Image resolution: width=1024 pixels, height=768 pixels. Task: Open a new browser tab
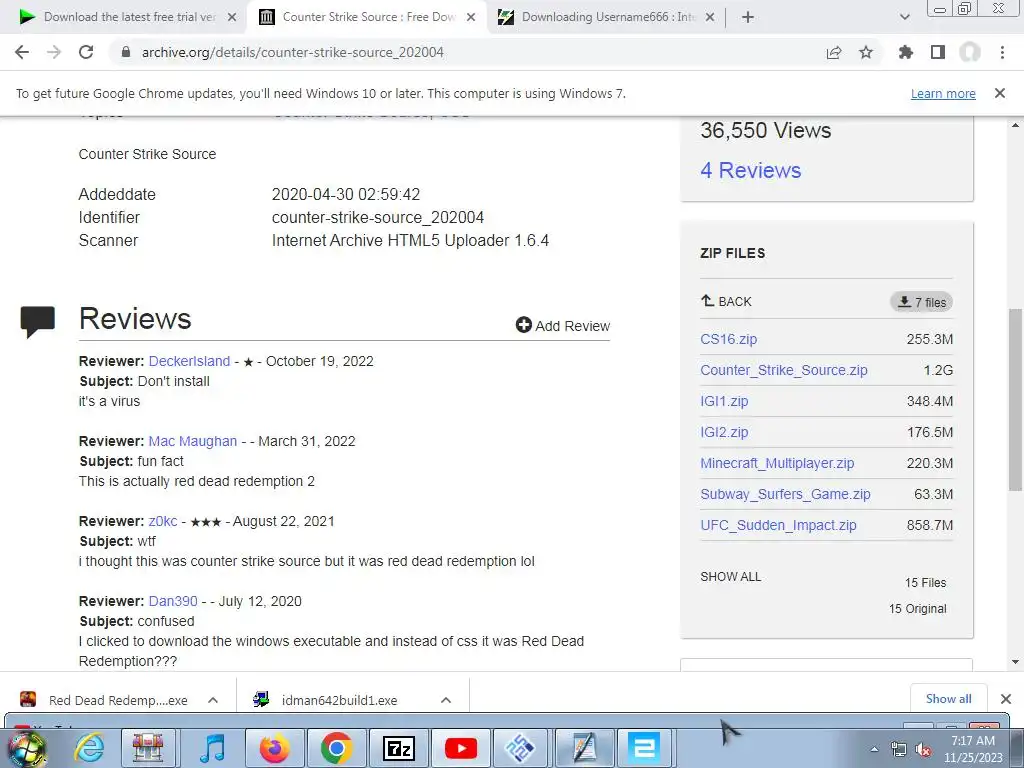748,18
